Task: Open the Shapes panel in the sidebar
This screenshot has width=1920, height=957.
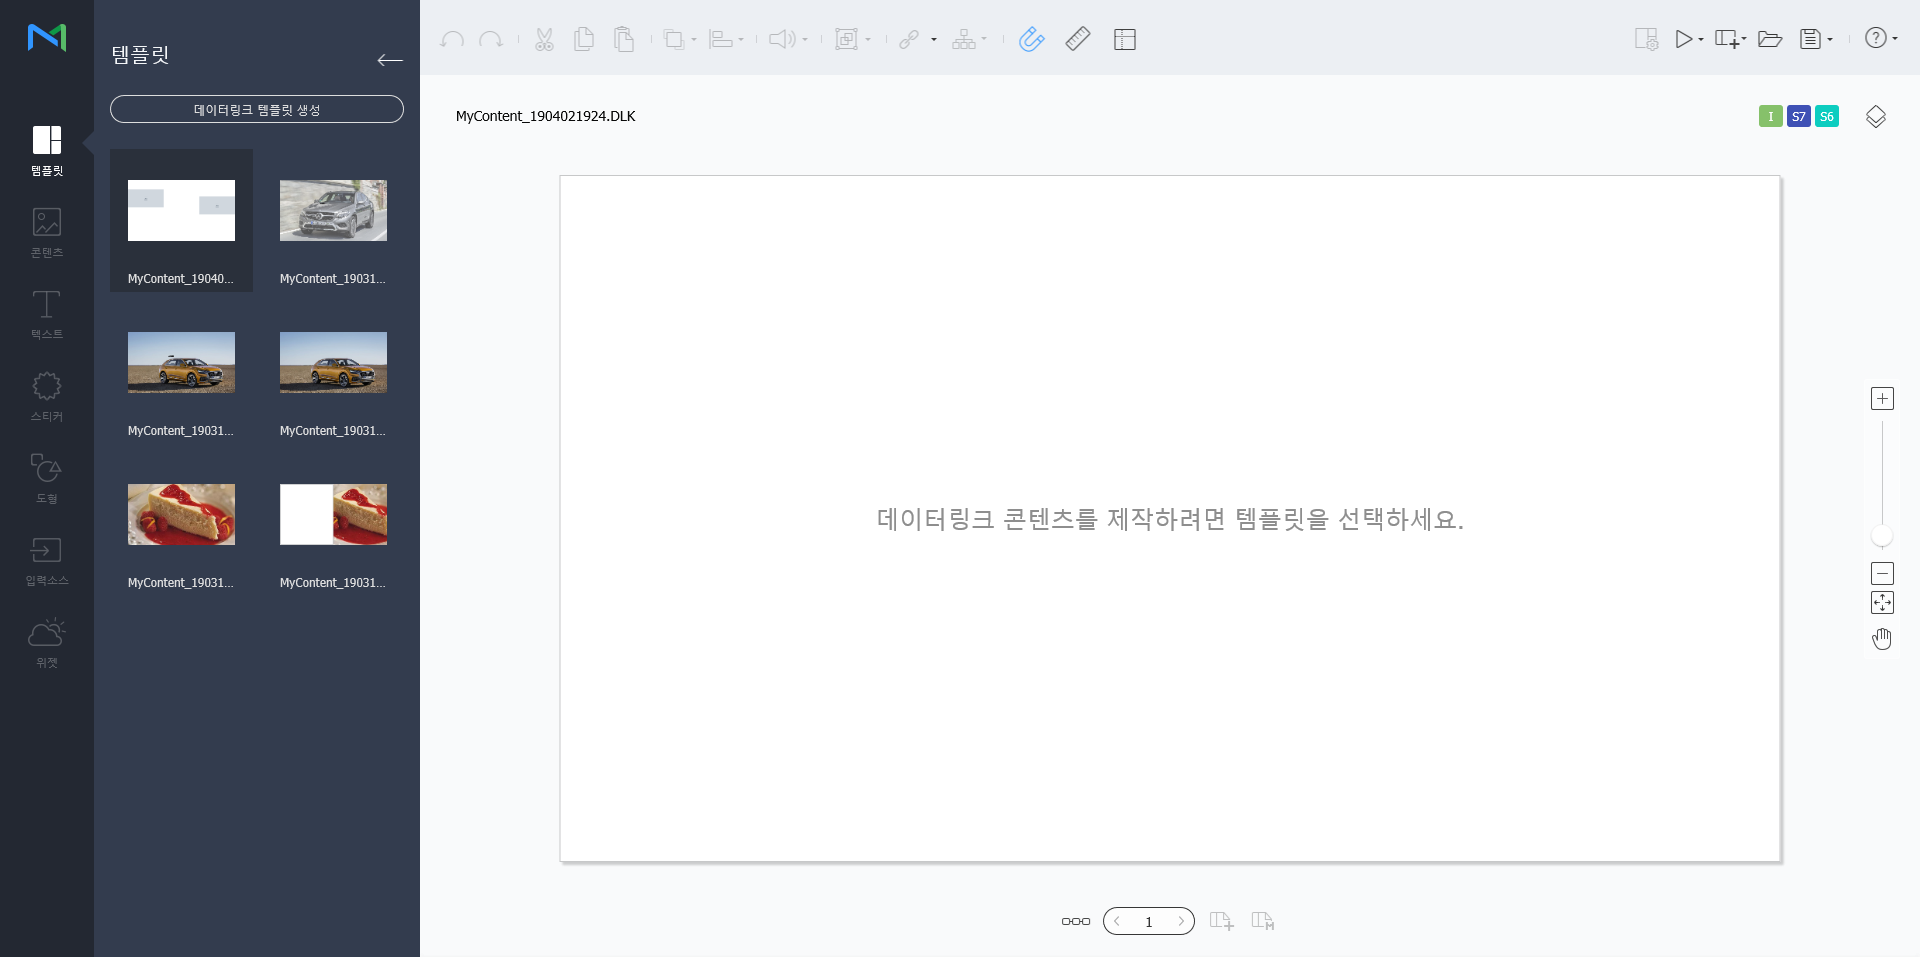Action: pos(46,479)
